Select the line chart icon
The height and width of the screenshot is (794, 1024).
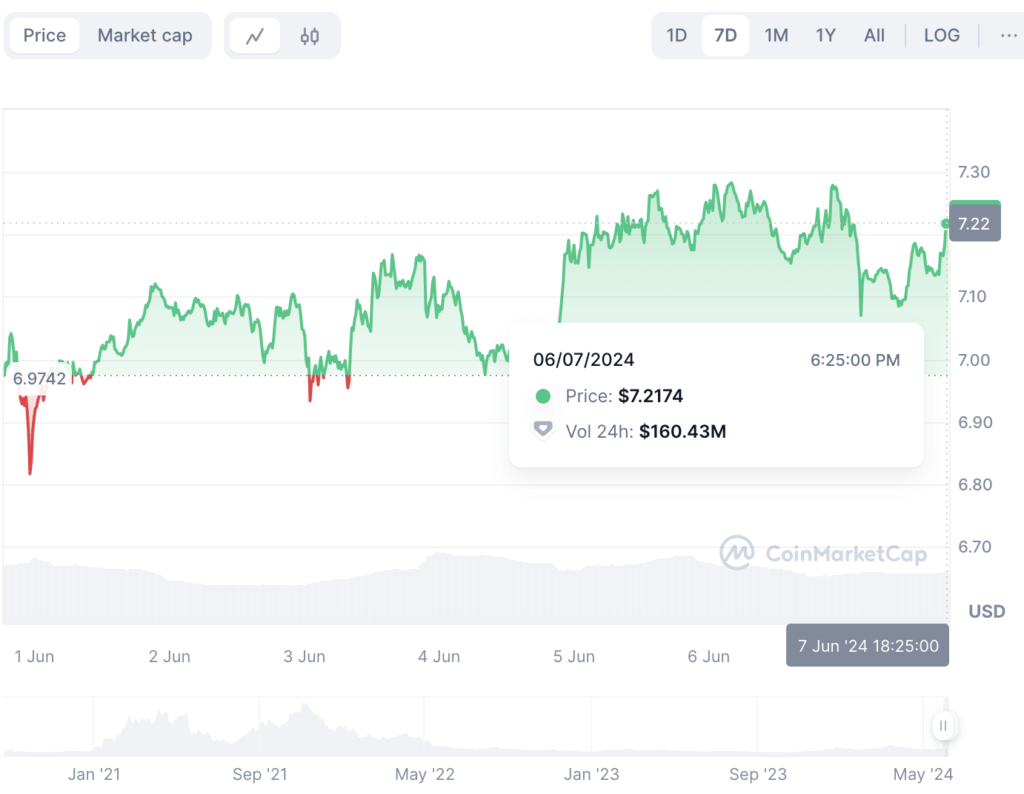click(255, 35)
